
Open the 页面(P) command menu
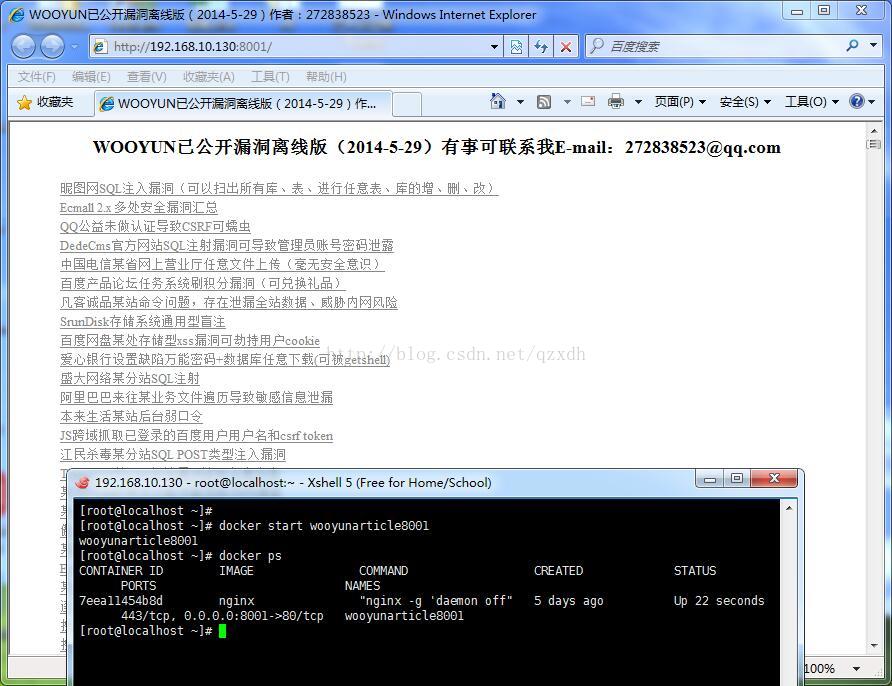(x=680, y=102)
